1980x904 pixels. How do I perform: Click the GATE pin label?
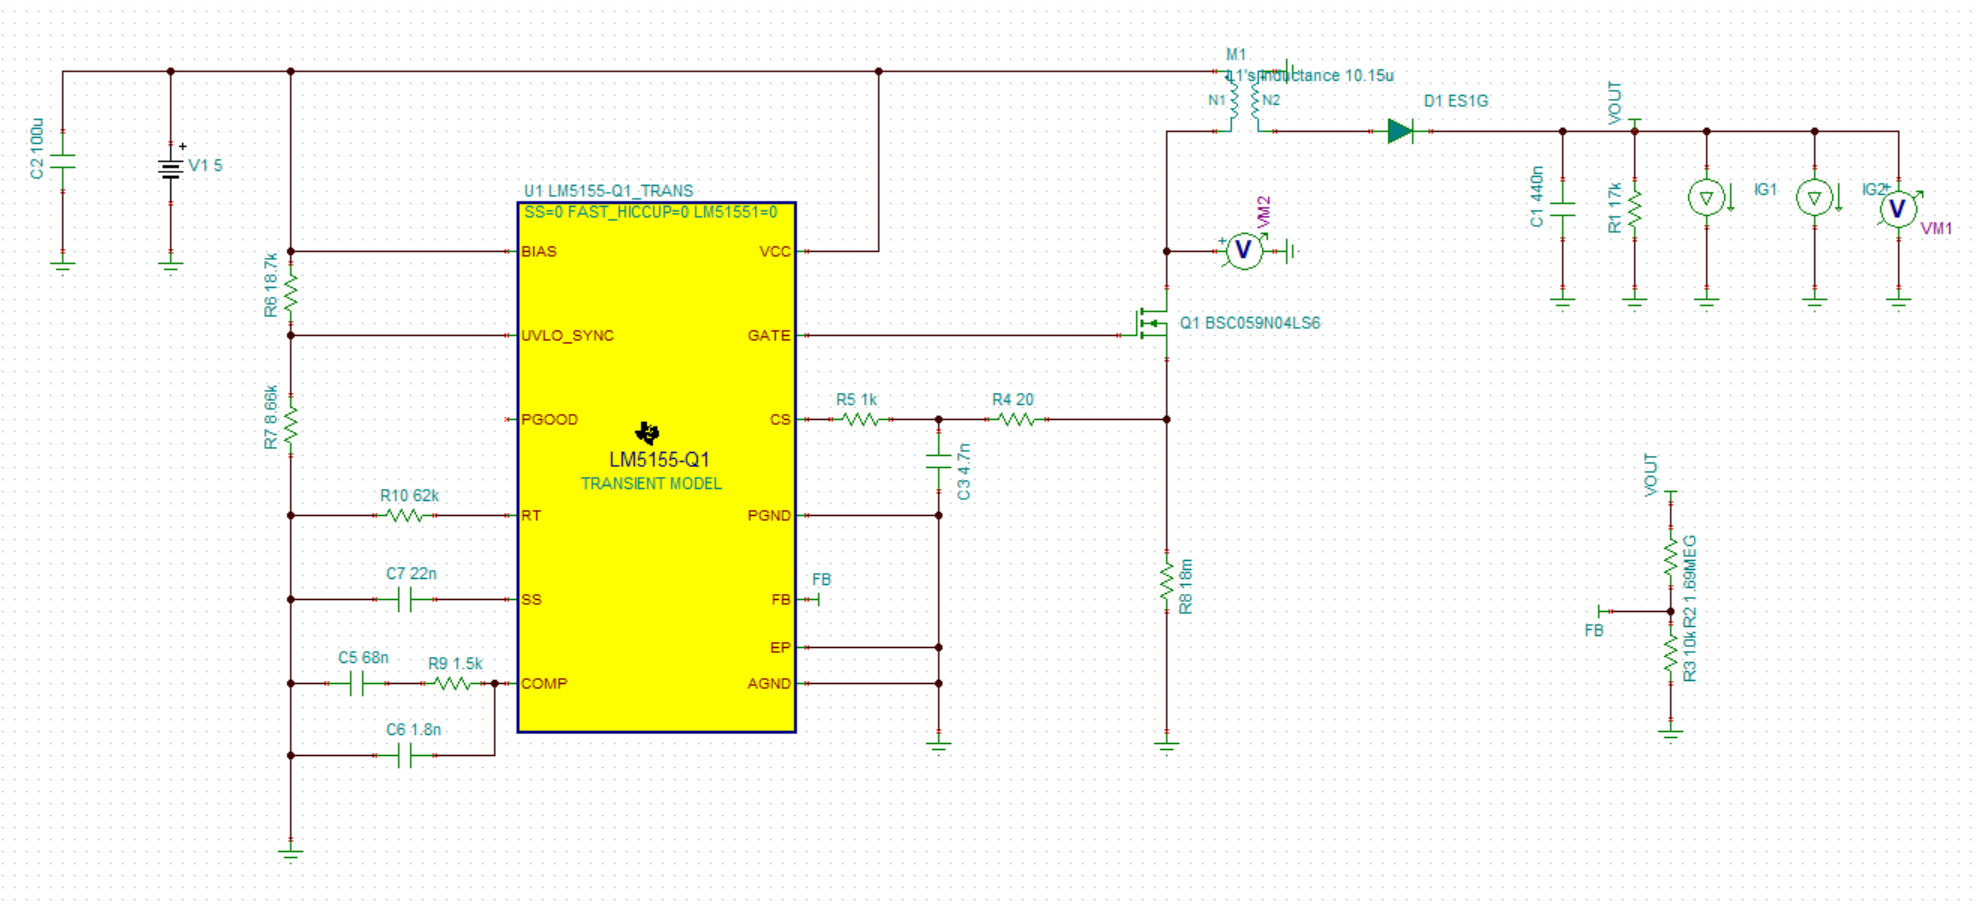[x=769, y=335]
